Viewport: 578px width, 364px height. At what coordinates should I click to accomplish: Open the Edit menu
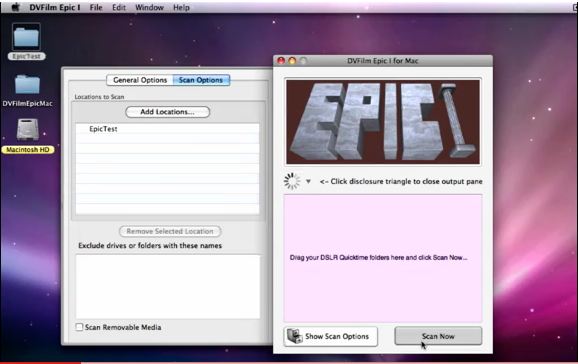119,7
